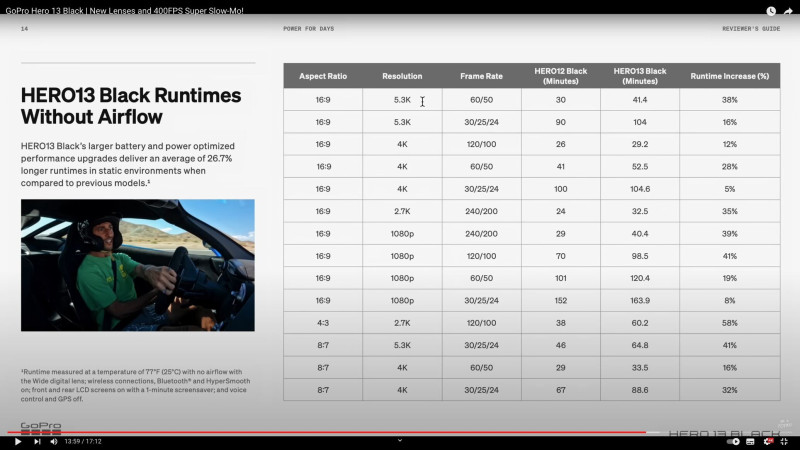Click the 163.9 minutes cell
This screenshot has width=800, height=450.
[640, 301]
